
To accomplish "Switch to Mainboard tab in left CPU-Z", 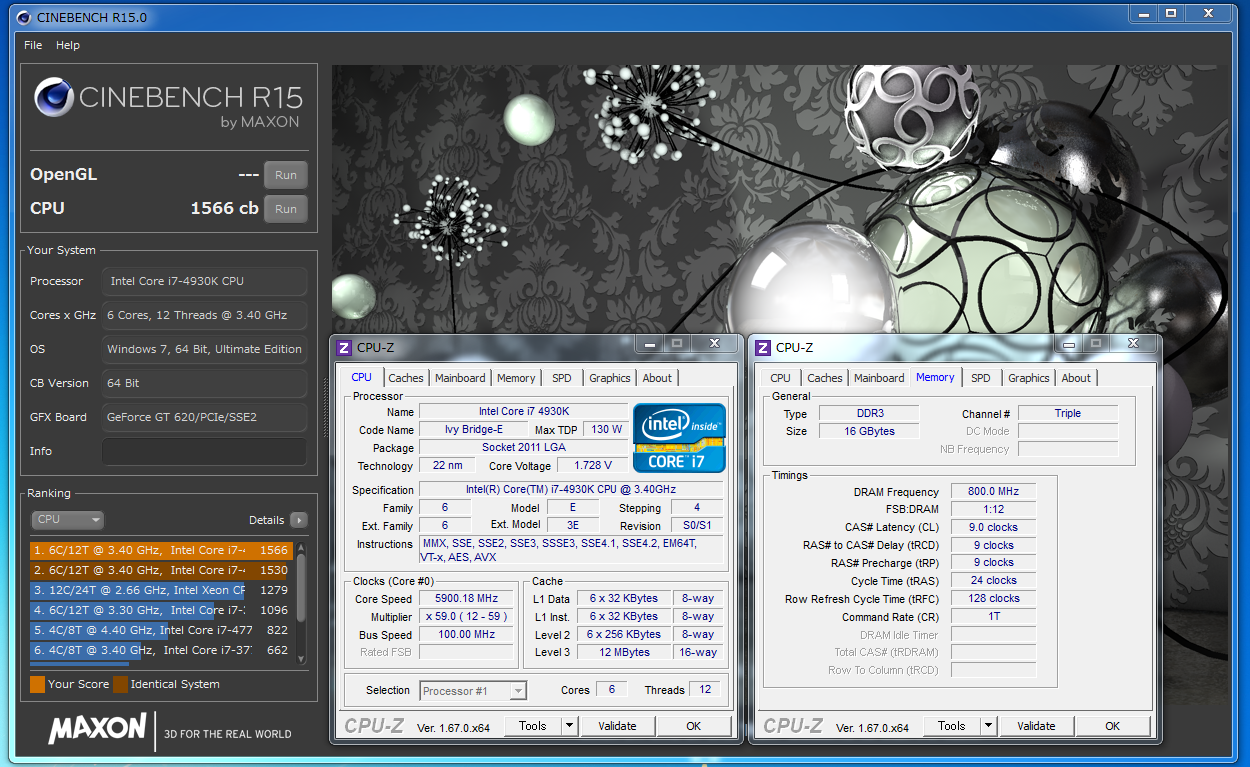I will pyautogui.click(x=460, y=378).
